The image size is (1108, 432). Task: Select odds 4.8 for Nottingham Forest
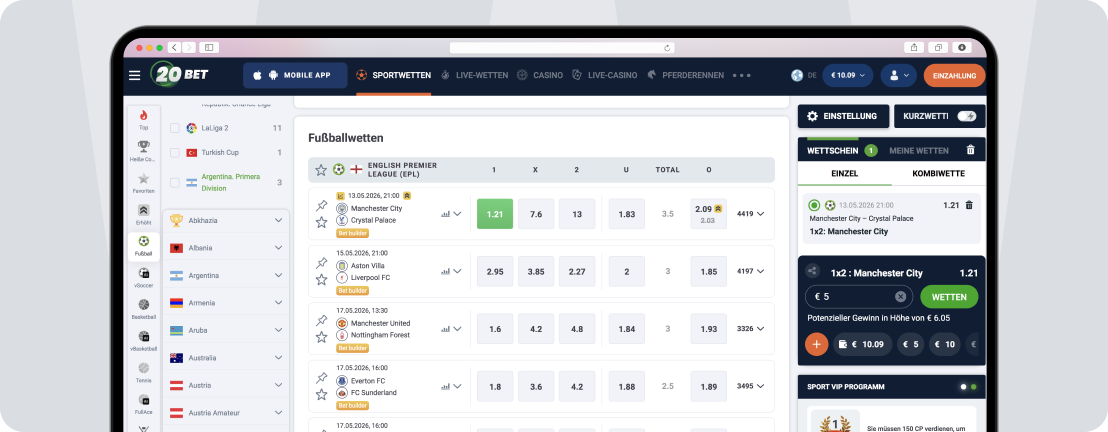click(577, 329)
